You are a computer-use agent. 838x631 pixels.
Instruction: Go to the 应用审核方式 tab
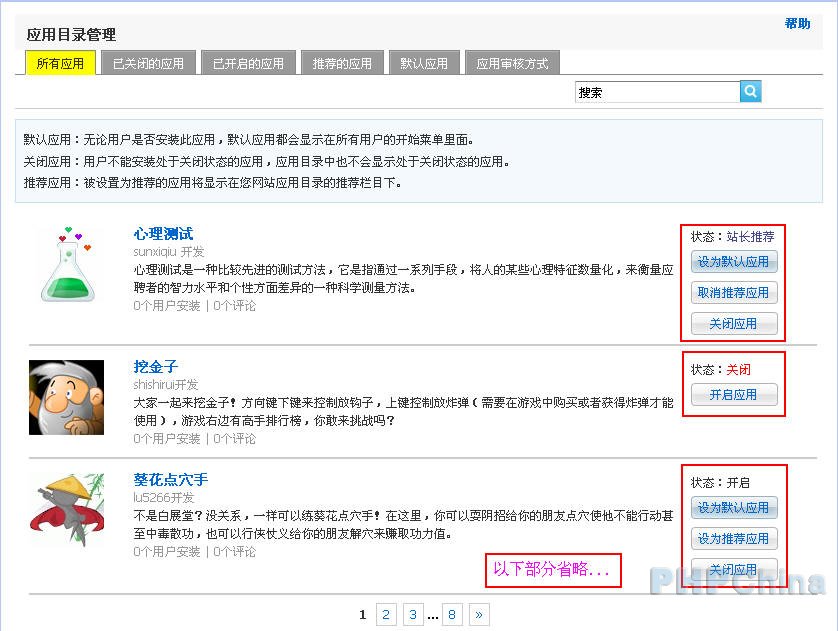[x=512, y=63]
